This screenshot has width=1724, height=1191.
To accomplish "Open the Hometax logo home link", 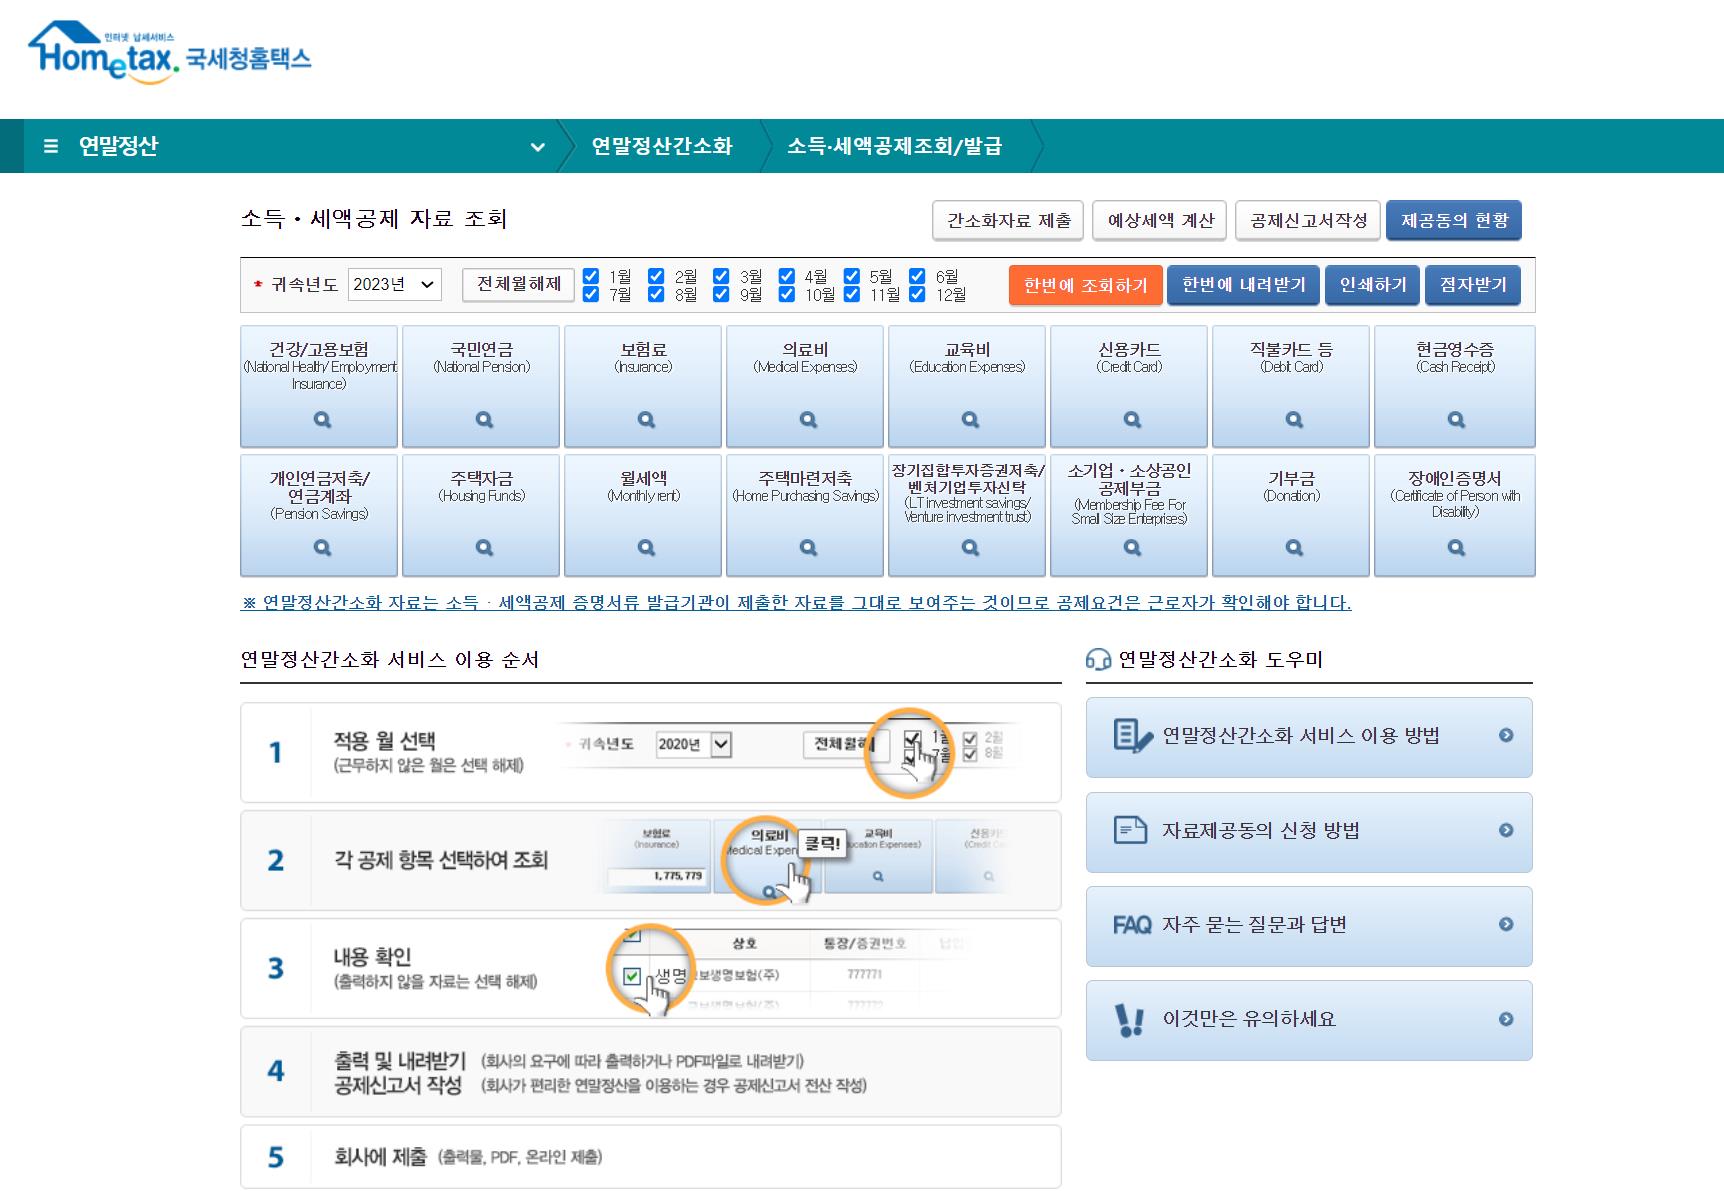I will pyautogui.click(x=170, y=53).
